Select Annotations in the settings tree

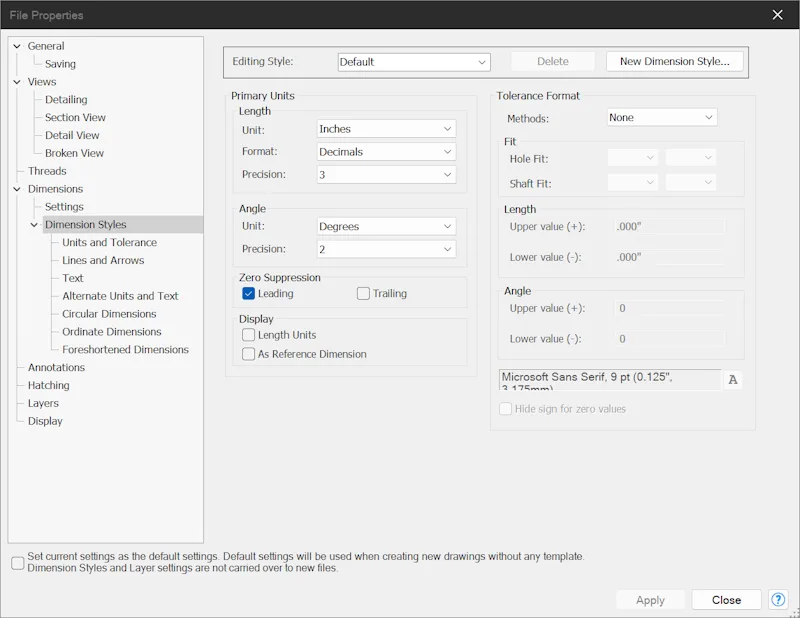[56, 367]
